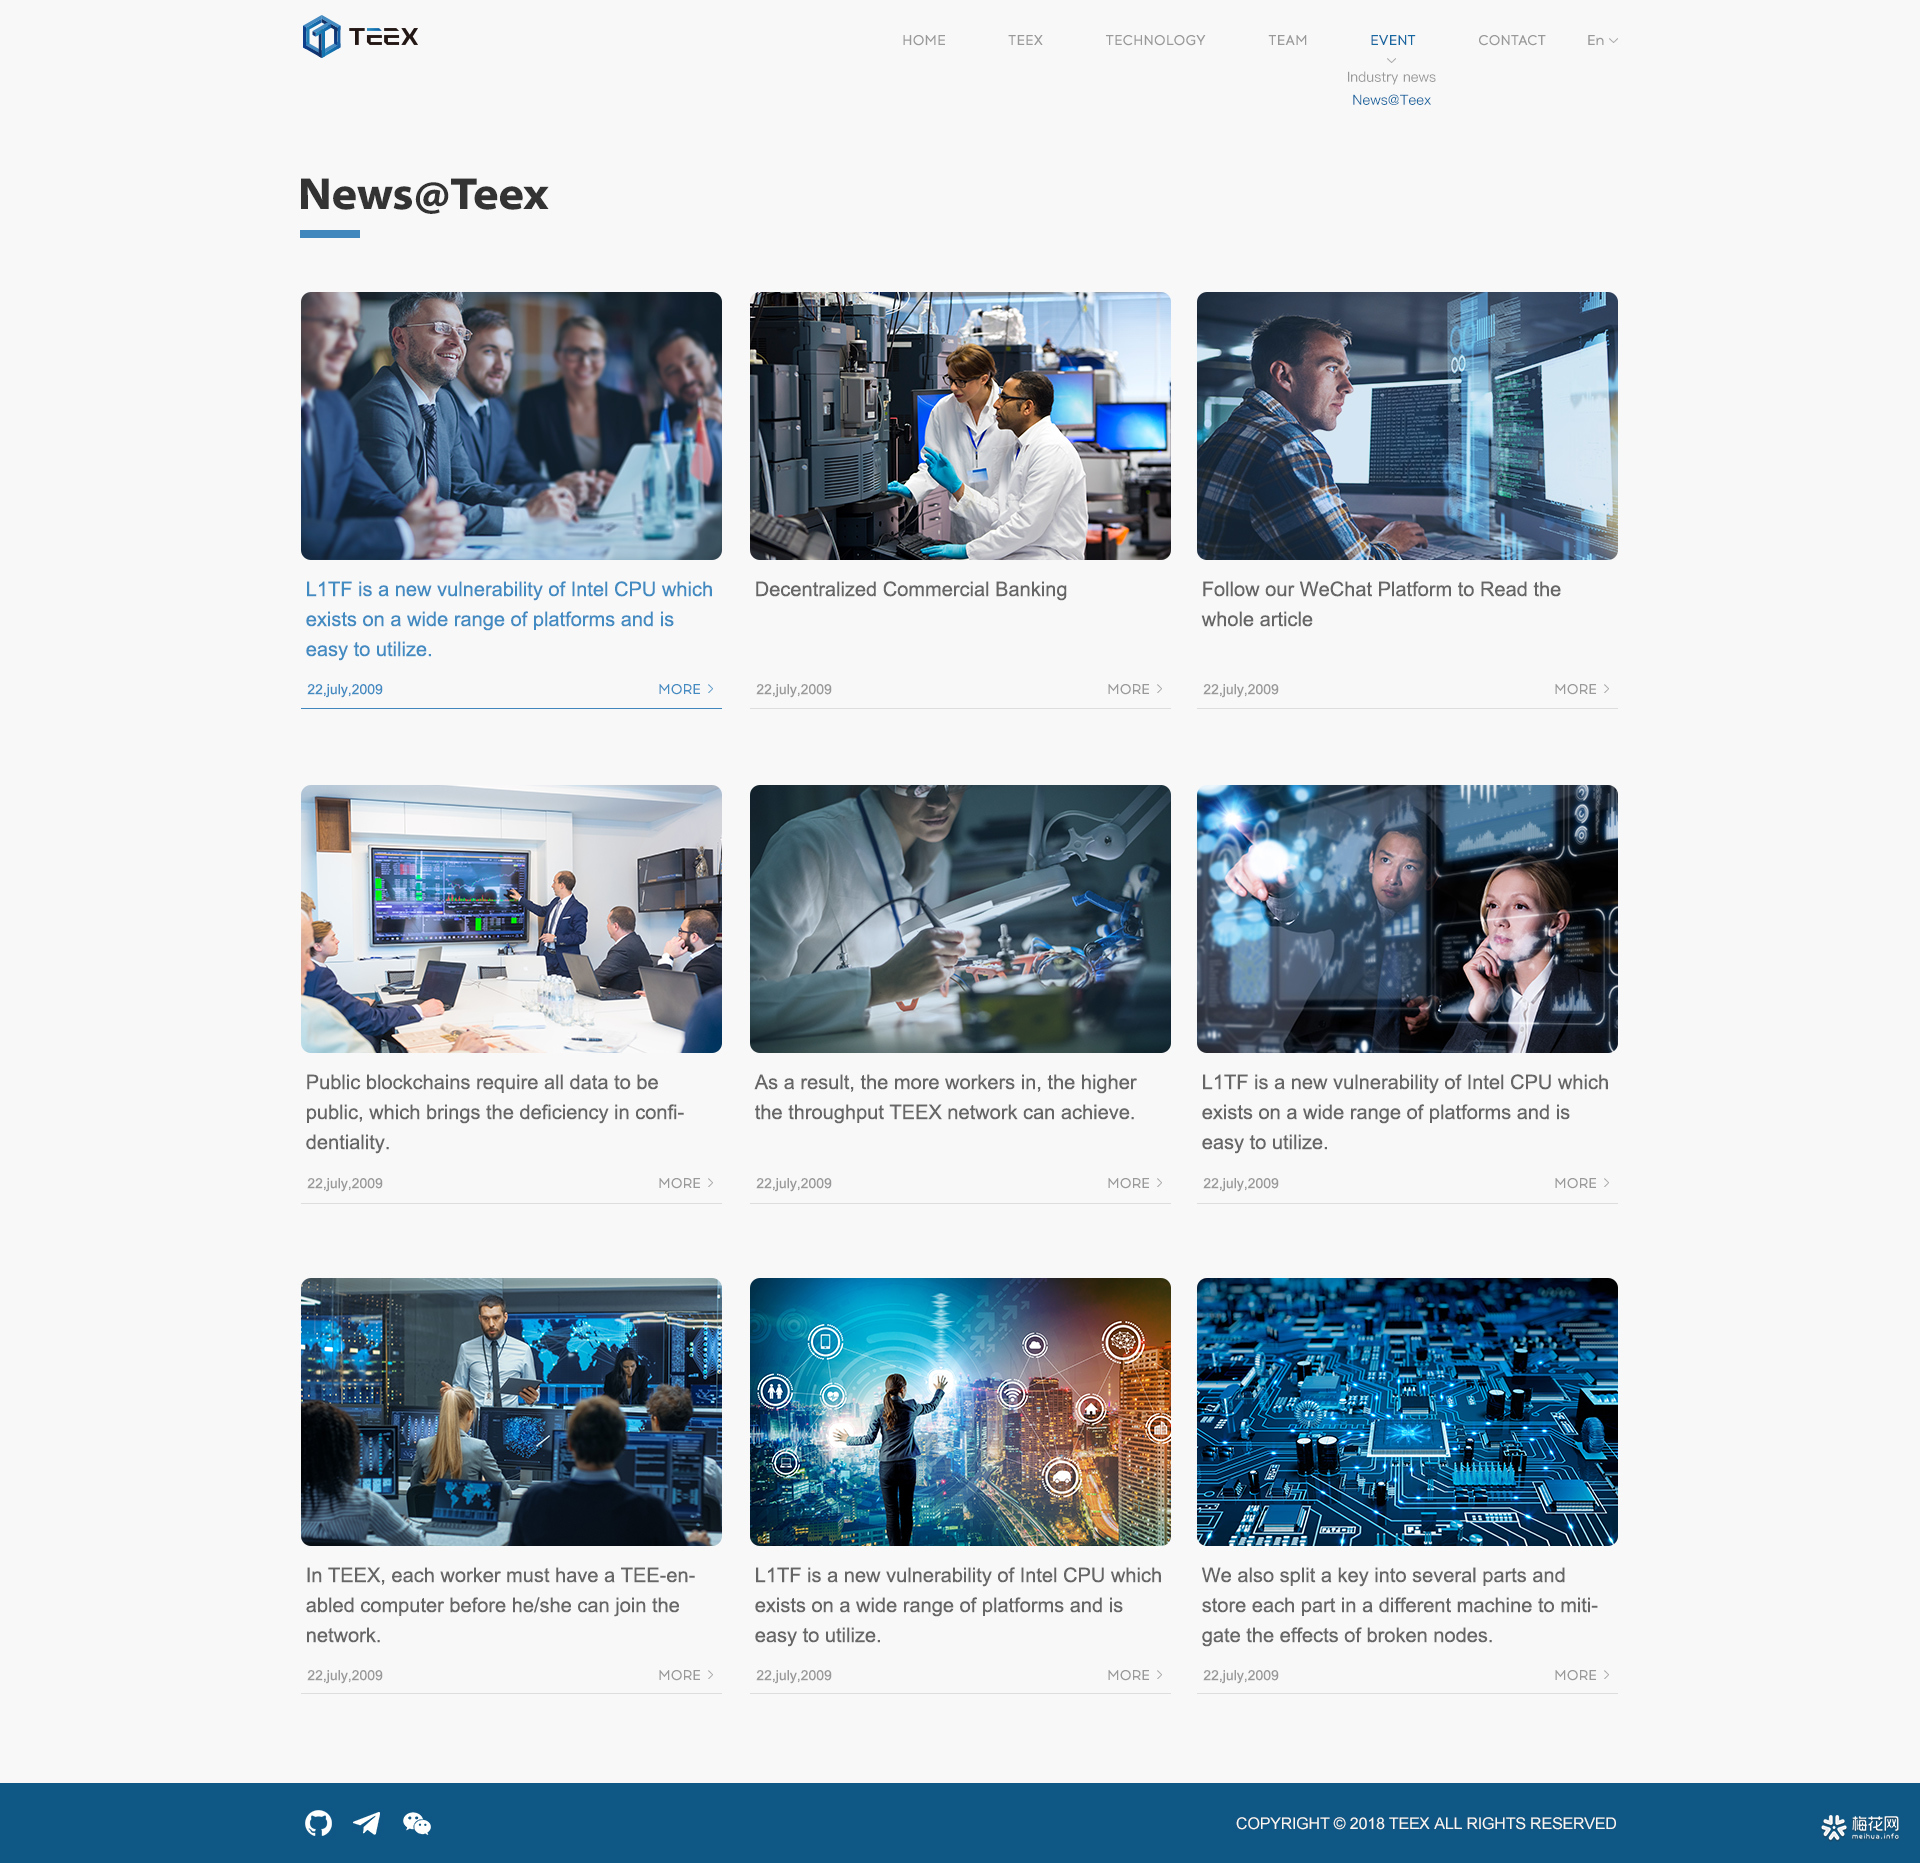Open the lab scientists thumbnail
Viewport: 1920px width, 1863px height.
click(x=960, y=426)
